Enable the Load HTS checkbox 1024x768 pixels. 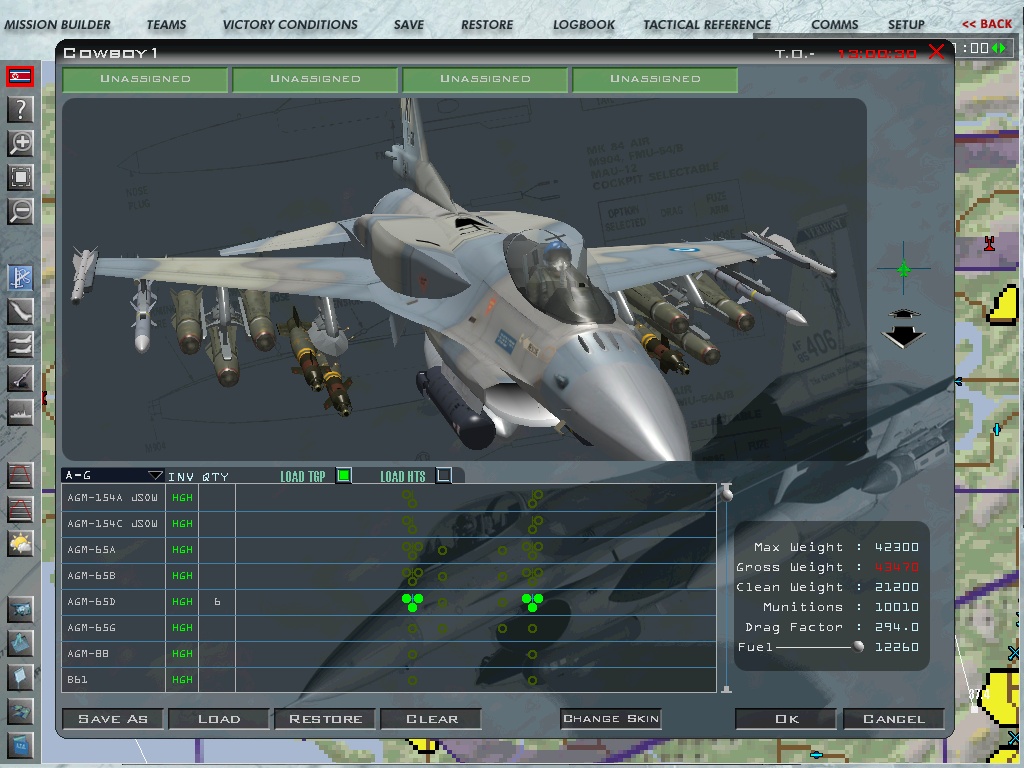point(443,475)
